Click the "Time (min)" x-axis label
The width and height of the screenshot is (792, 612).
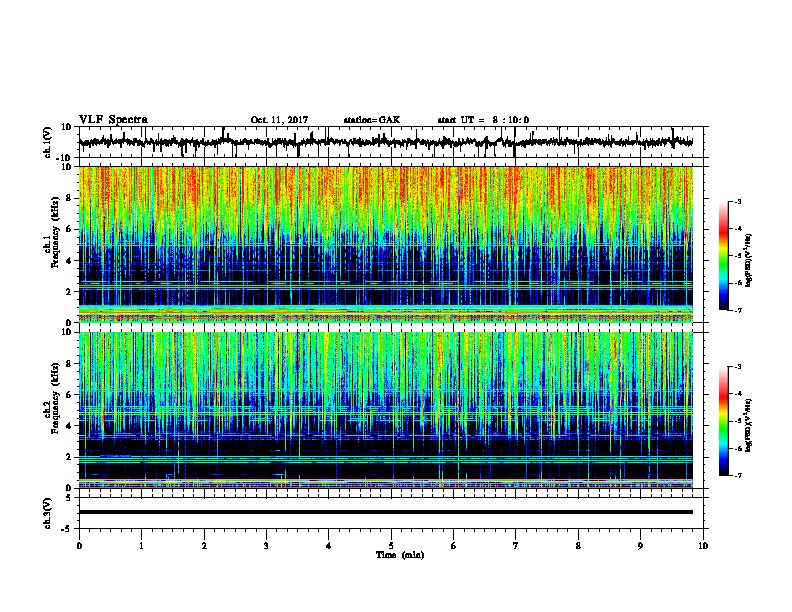tap(400, 555)
